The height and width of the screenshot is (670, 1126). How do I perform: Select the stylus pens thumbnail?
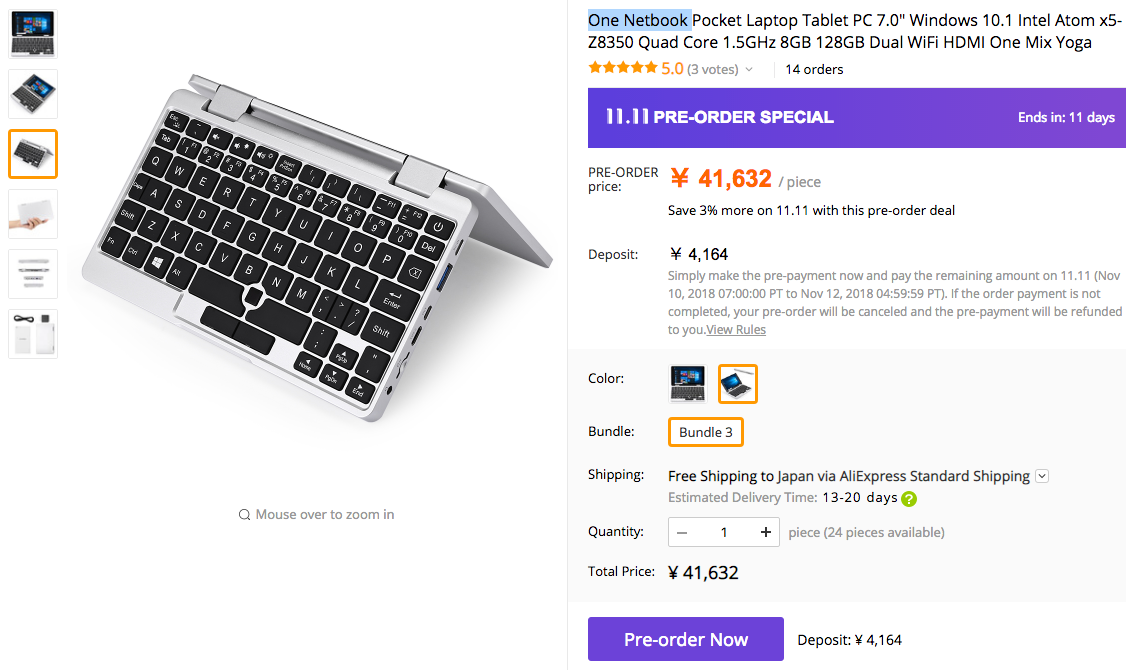[33, 273]
